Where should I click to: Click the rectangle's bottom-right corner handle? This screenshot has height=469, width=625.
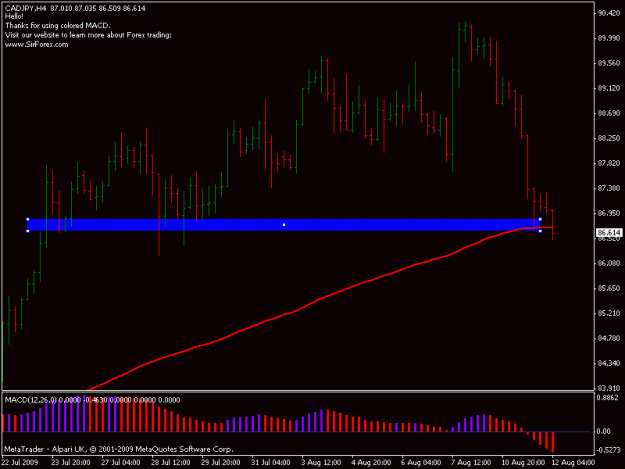pos(540,231)
